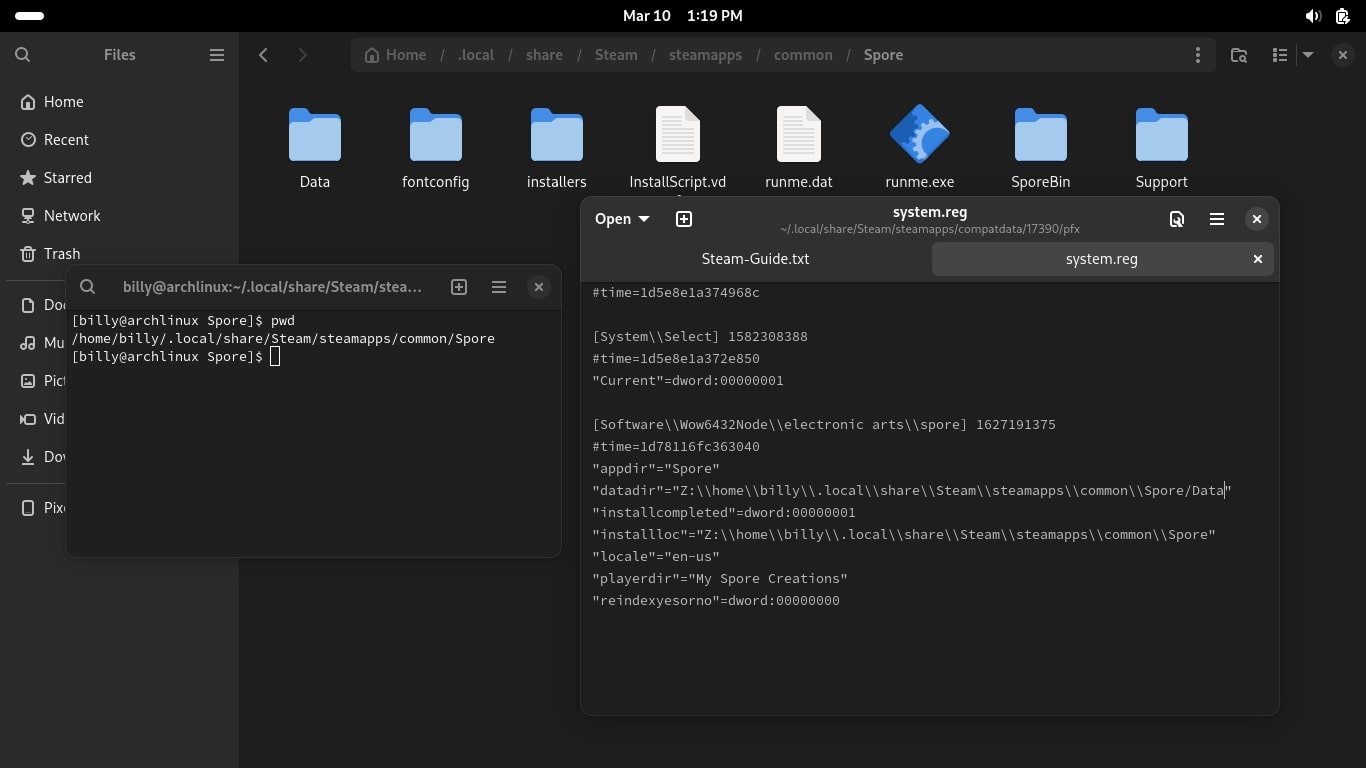This screenshot has height=768, width=1366.
Task: Click the .local path segment
Action: coord(476,55)
